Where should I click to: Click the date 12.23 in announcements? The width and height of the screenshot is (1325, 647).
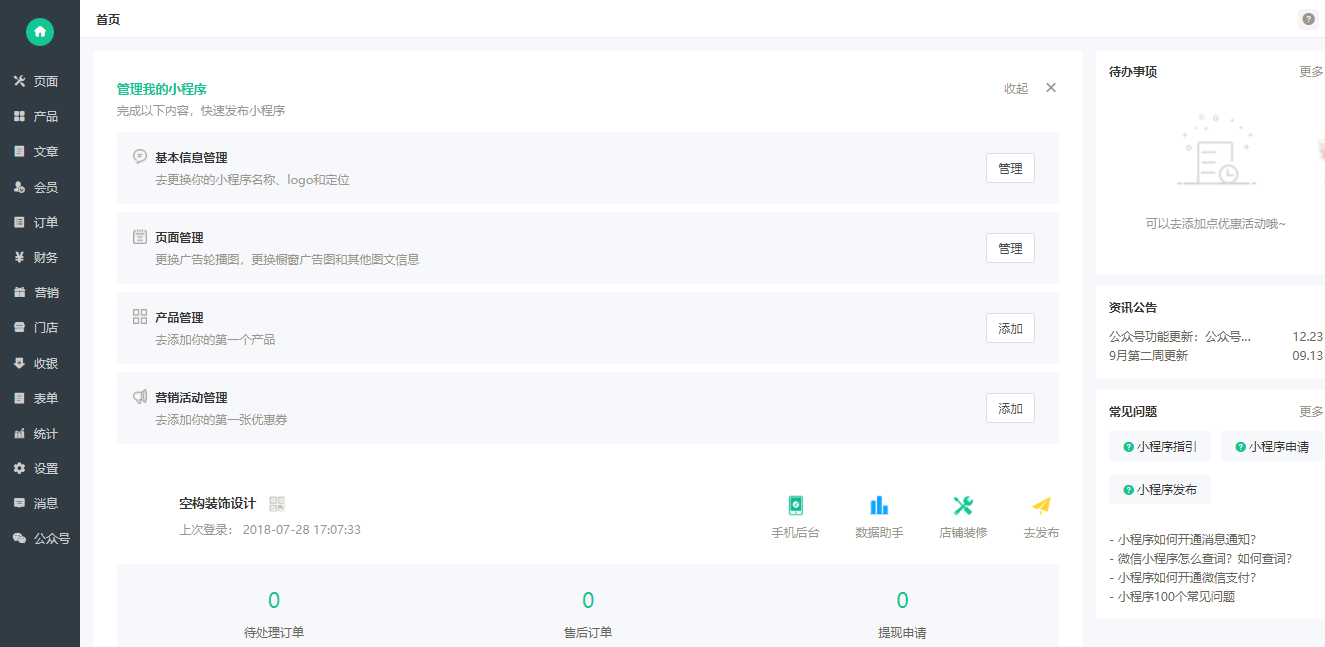[x=1308, y=337]
